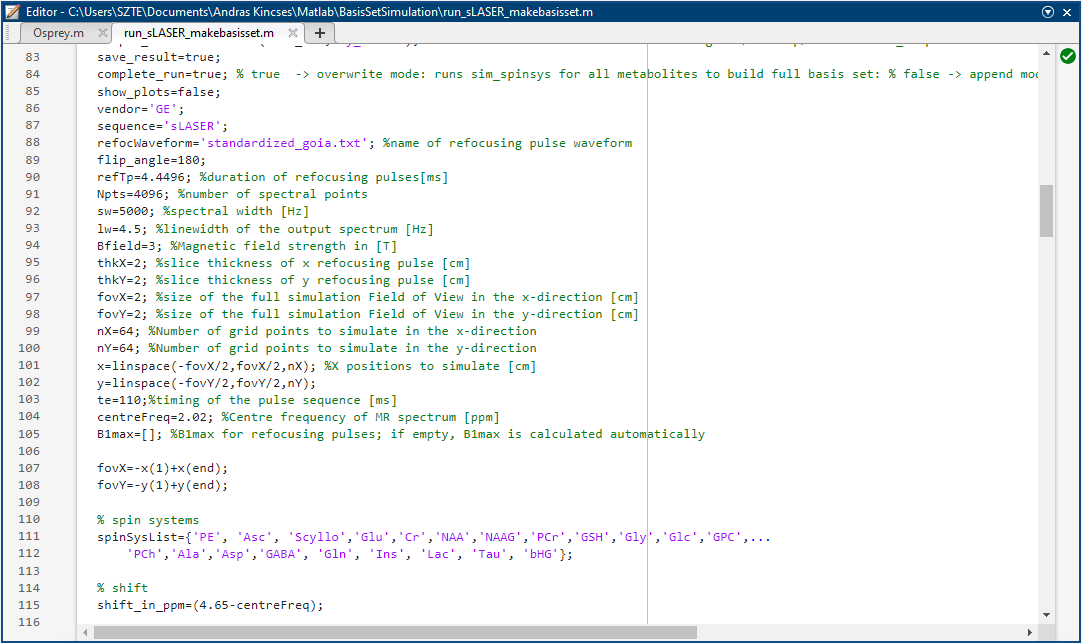Image resolution: width=1082 pixels, height=643 pixels.
Task: Click the vertical scrollbar down arrow
Action: pos(1046,615)
